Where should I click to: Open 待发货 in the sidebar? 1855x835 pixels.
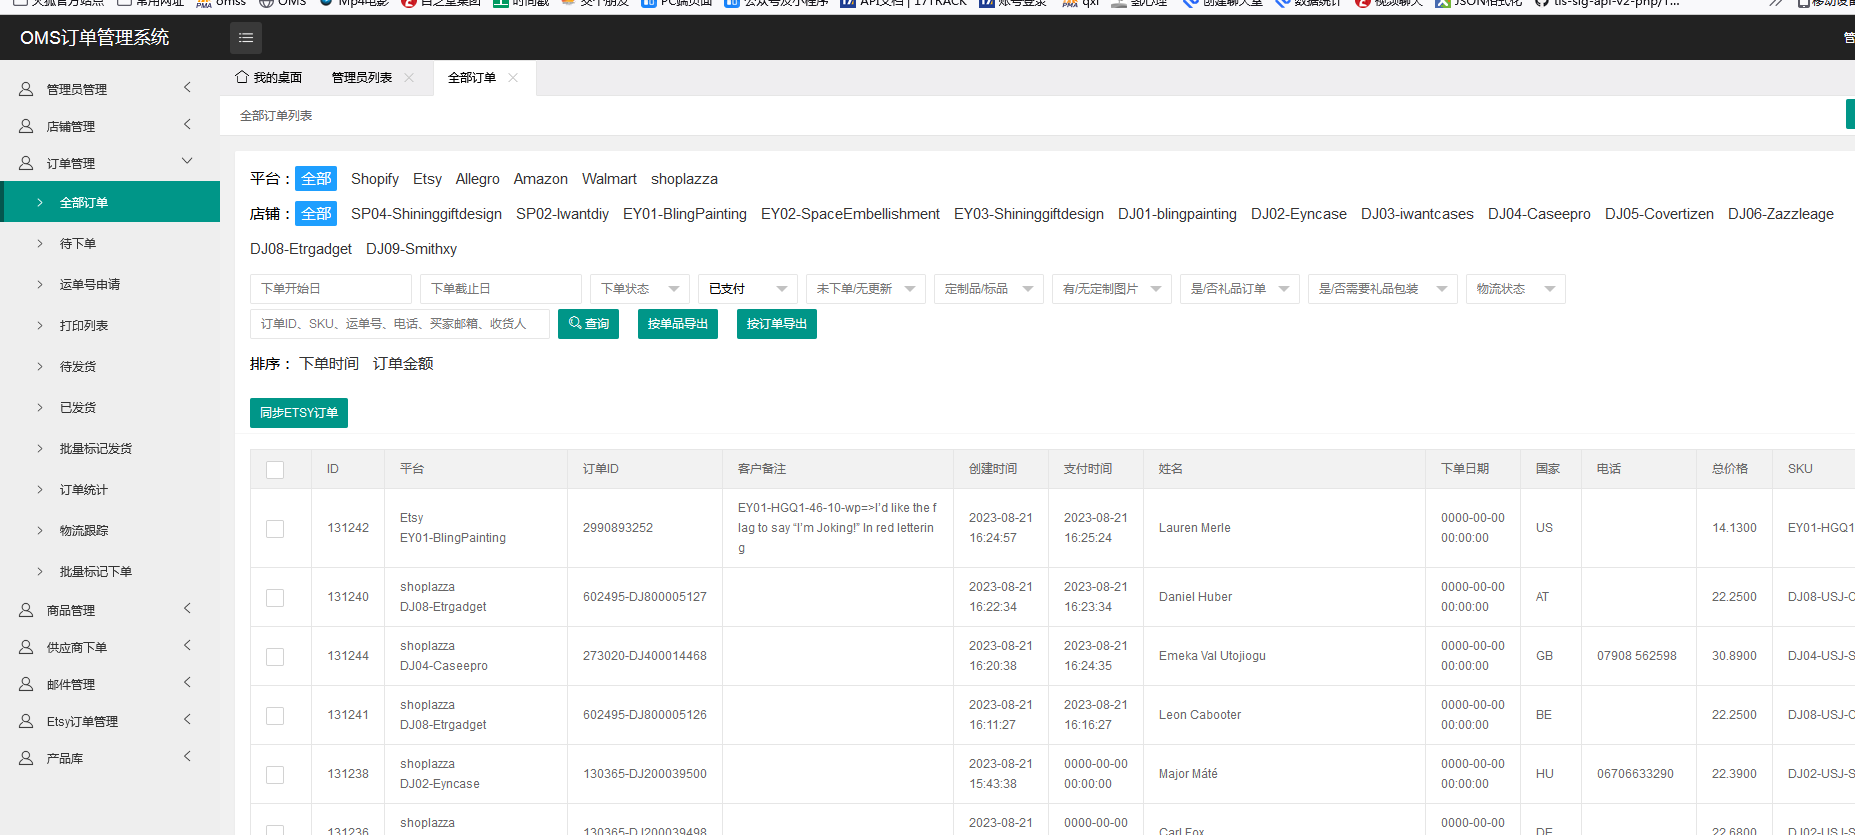(110, 366)
